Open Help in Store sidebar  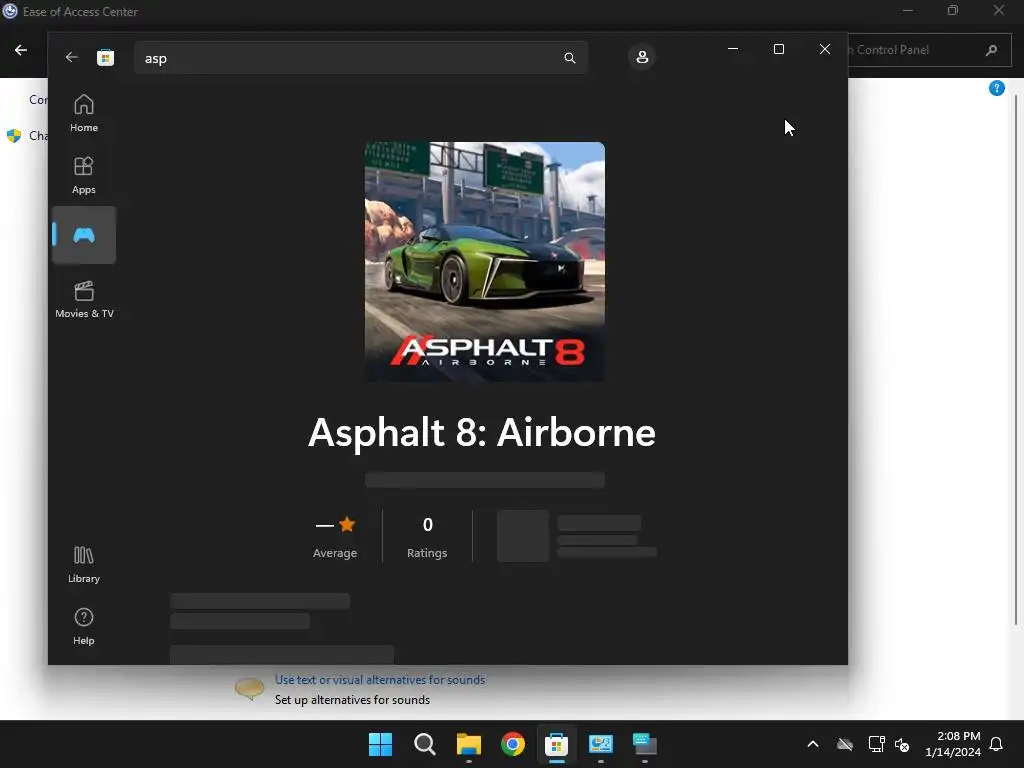pyautogui.click(x=84, y=626)
